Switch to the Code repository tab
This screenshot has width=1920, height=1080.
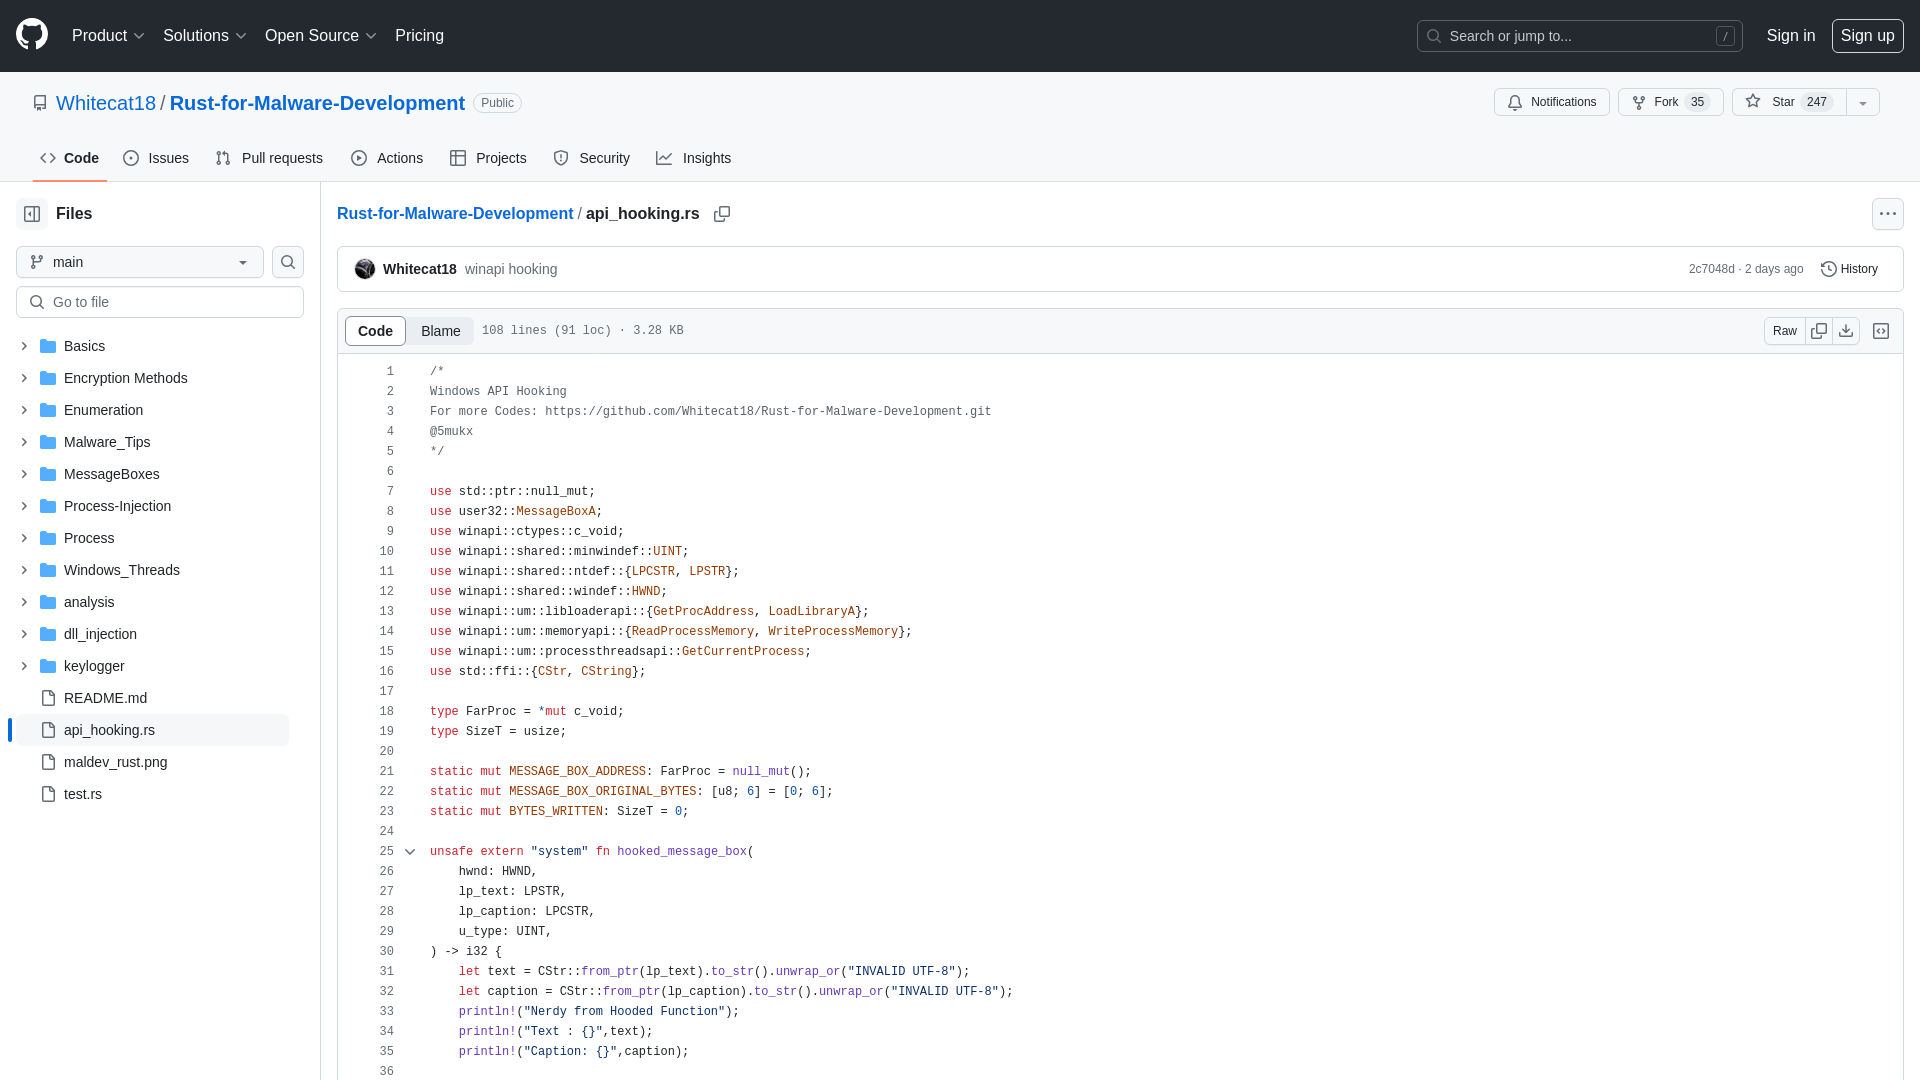click(x=70, y=158)
